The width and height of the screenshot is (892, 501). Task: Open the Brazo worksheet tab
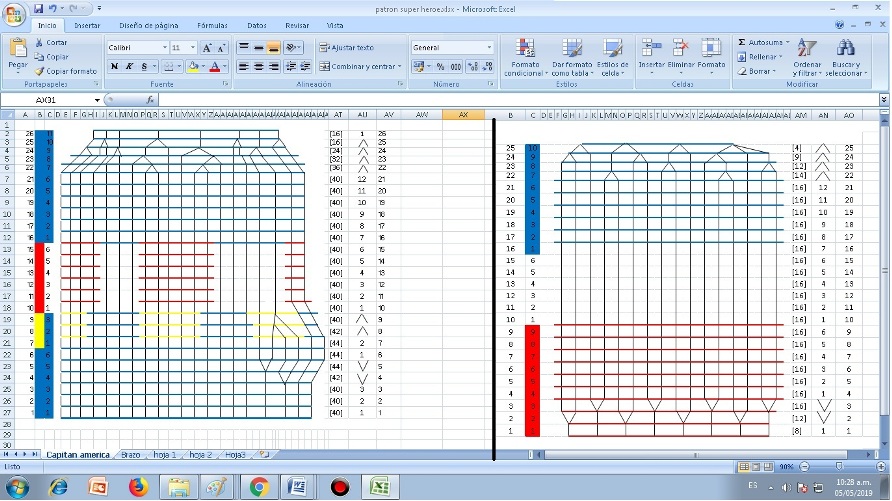(130, 455)
